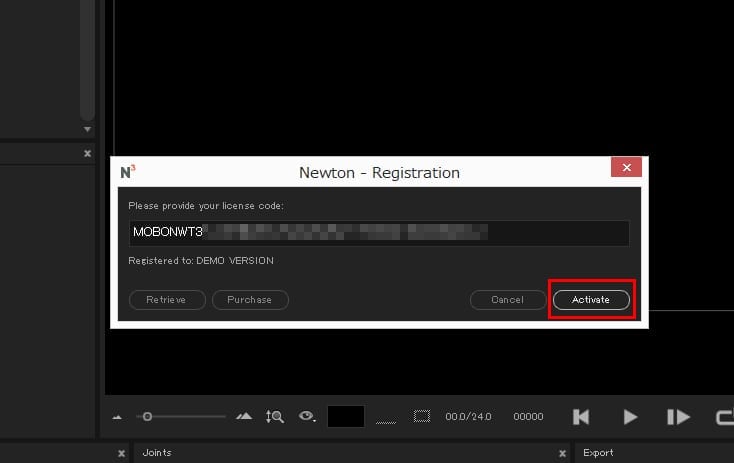734x463 pixels.
Task: Select the Export panel header
Action: click(598, 453)
